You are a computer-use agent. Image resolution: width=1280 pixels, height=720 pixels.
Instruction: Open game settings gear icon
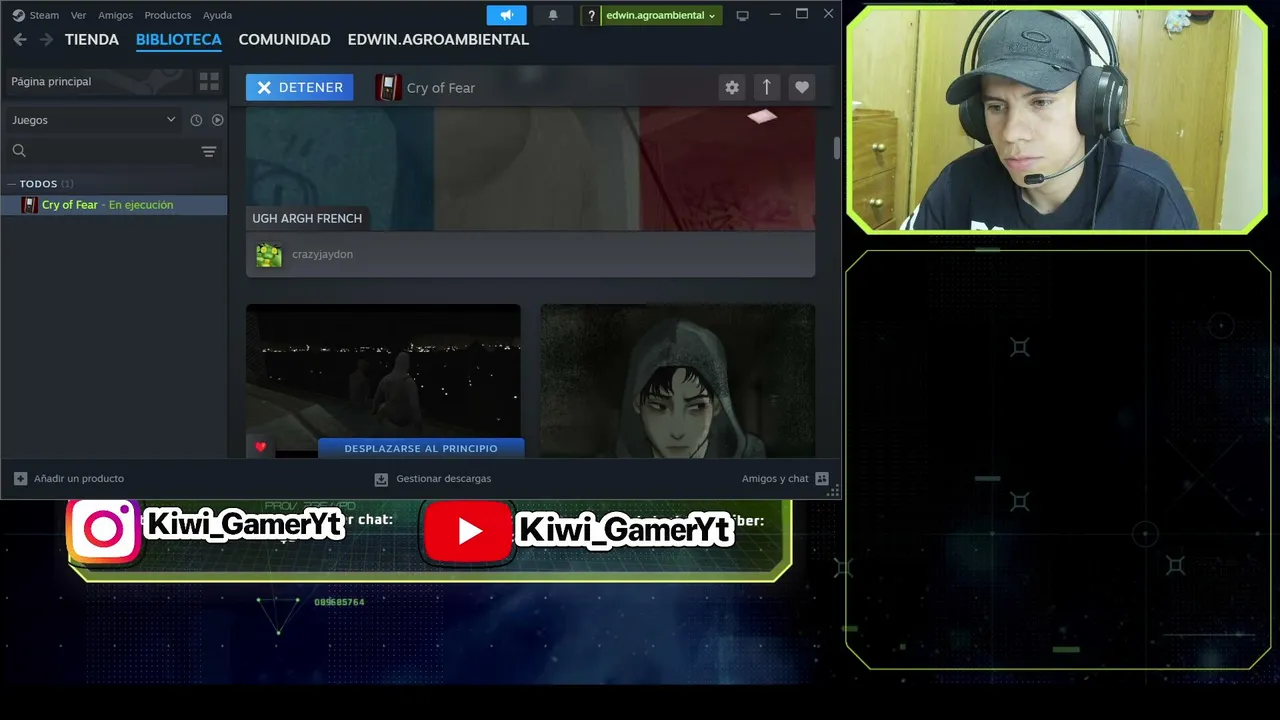point(732,87)
